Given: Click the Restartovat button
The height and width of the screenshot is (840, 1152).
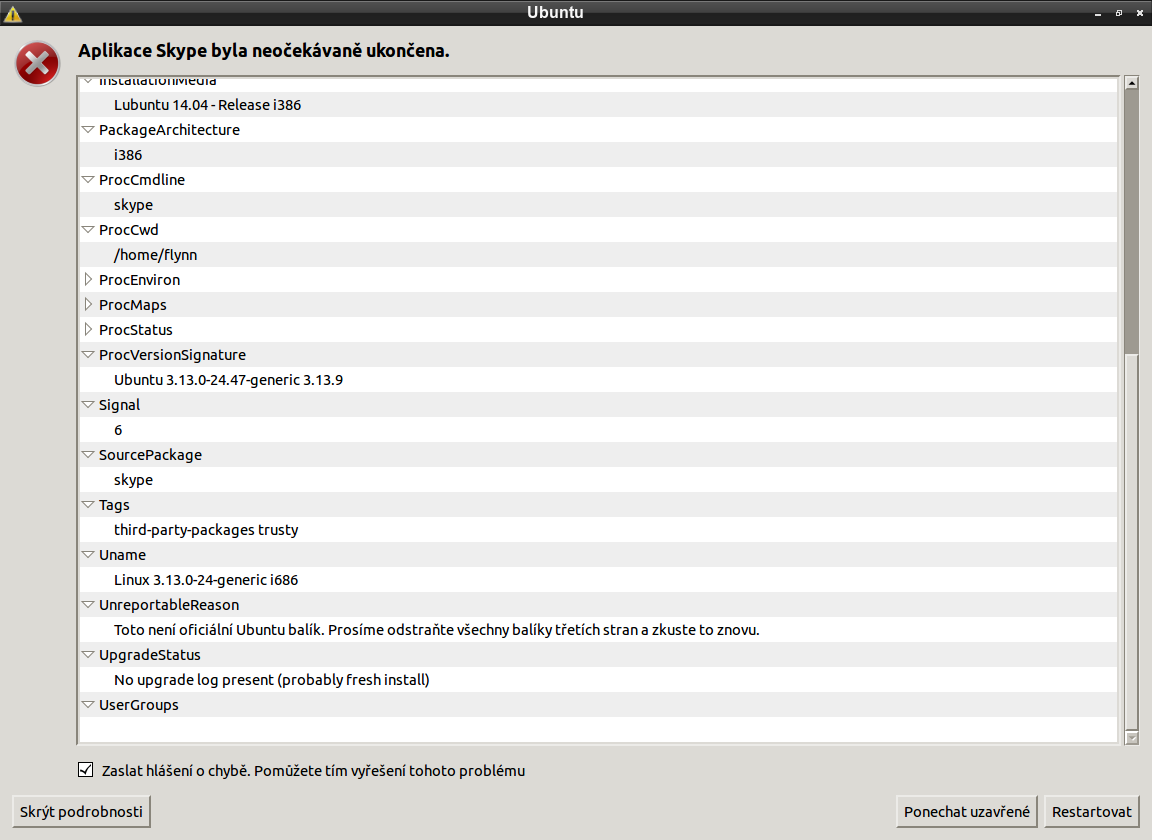Looking at the screenshot, I should pos(1092,811).
